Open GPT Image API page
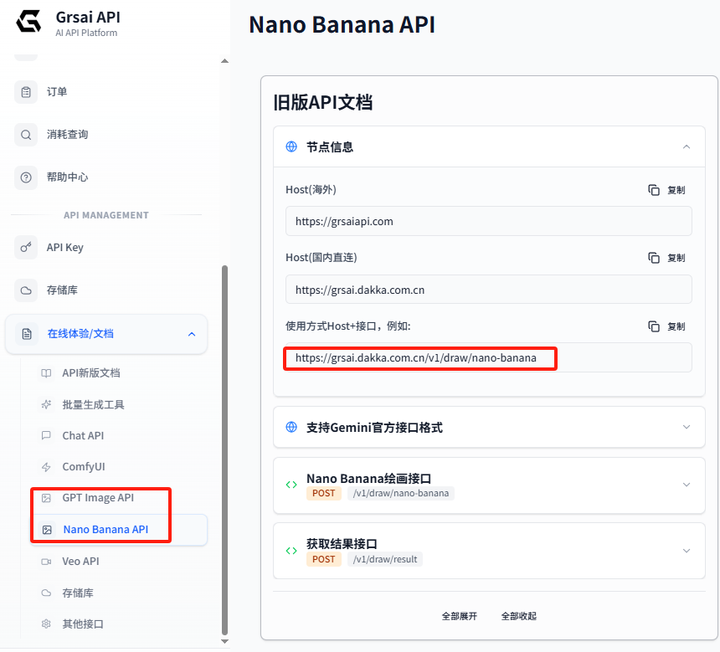Screen dimensions: 720x652 pyautogui.click(x=98, y=498)
